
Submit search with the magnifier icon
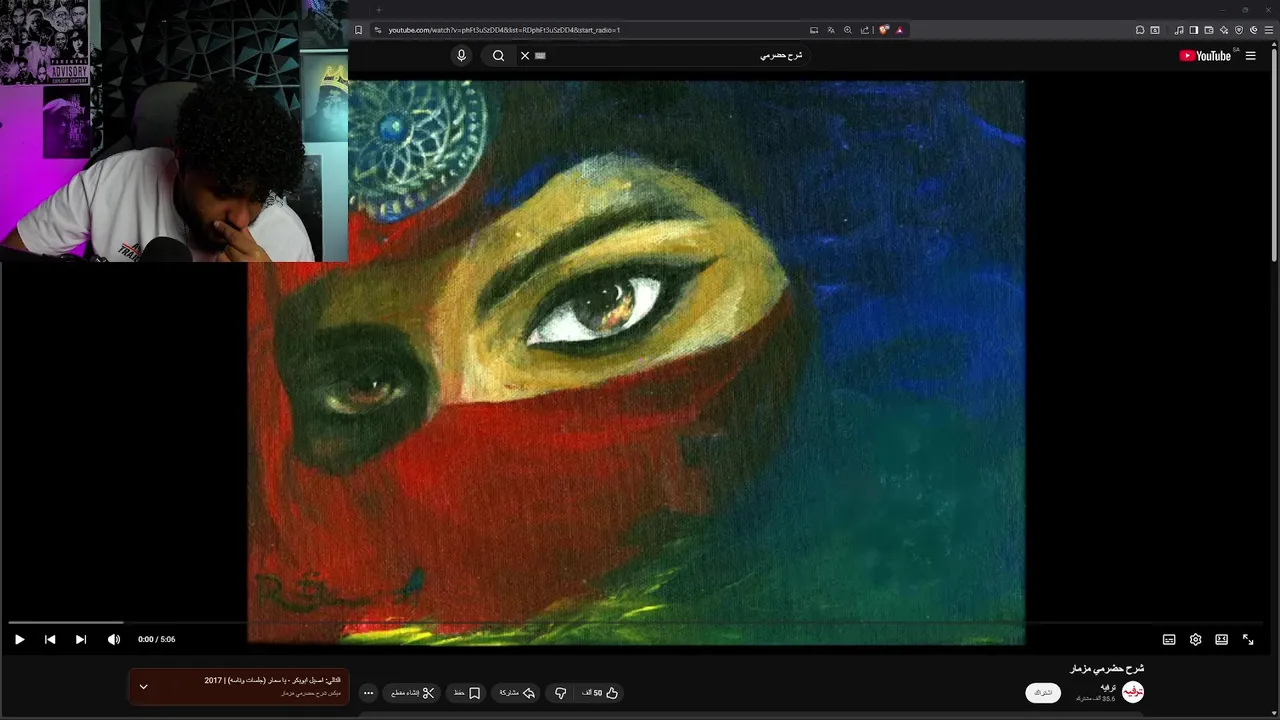[498, 56]
